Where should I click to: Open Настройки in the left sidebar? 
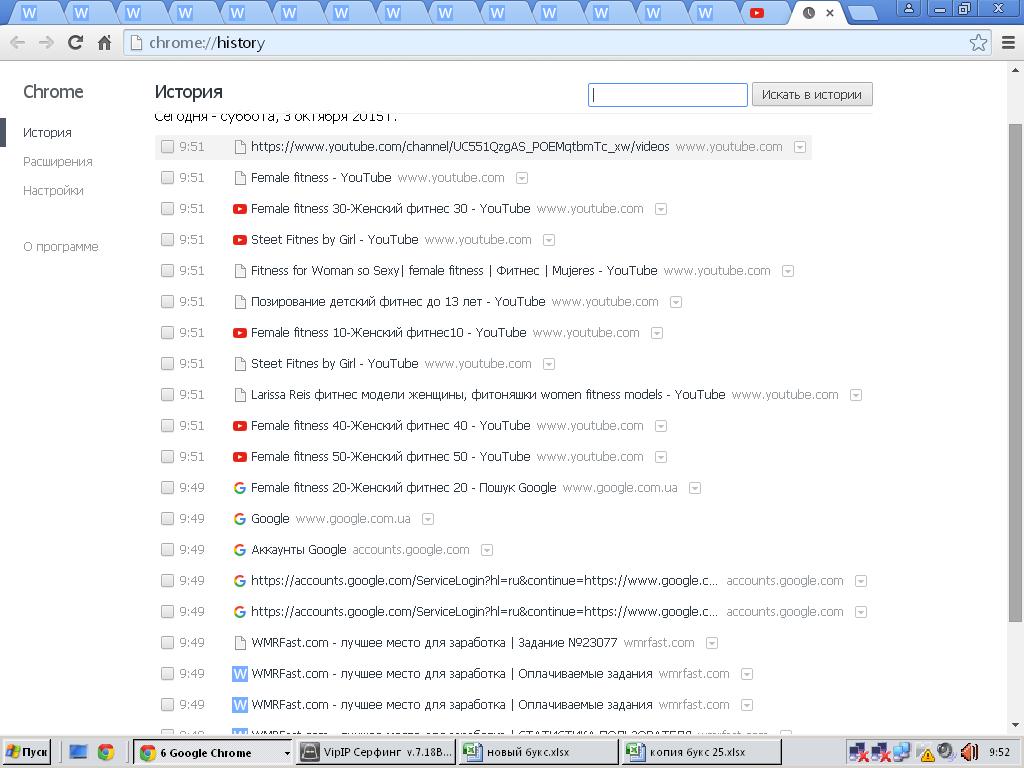[53, 191]
